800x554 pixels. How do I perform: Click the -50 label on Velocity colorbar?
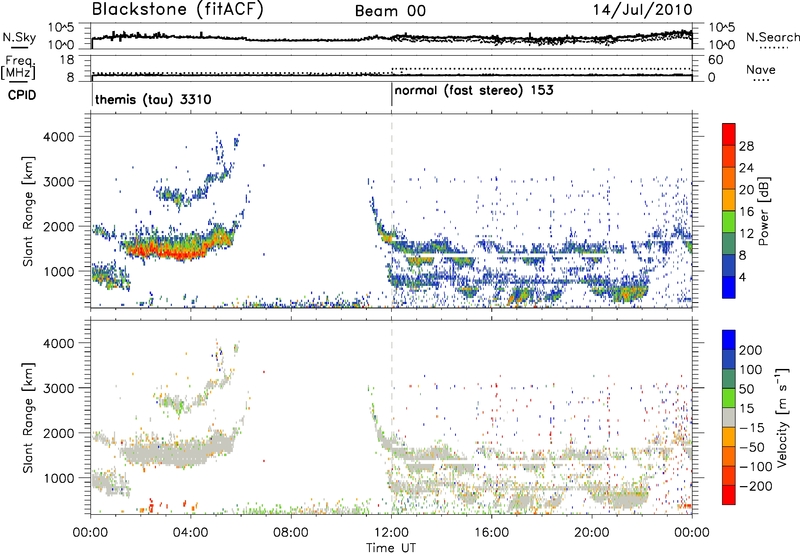[753, 447]
